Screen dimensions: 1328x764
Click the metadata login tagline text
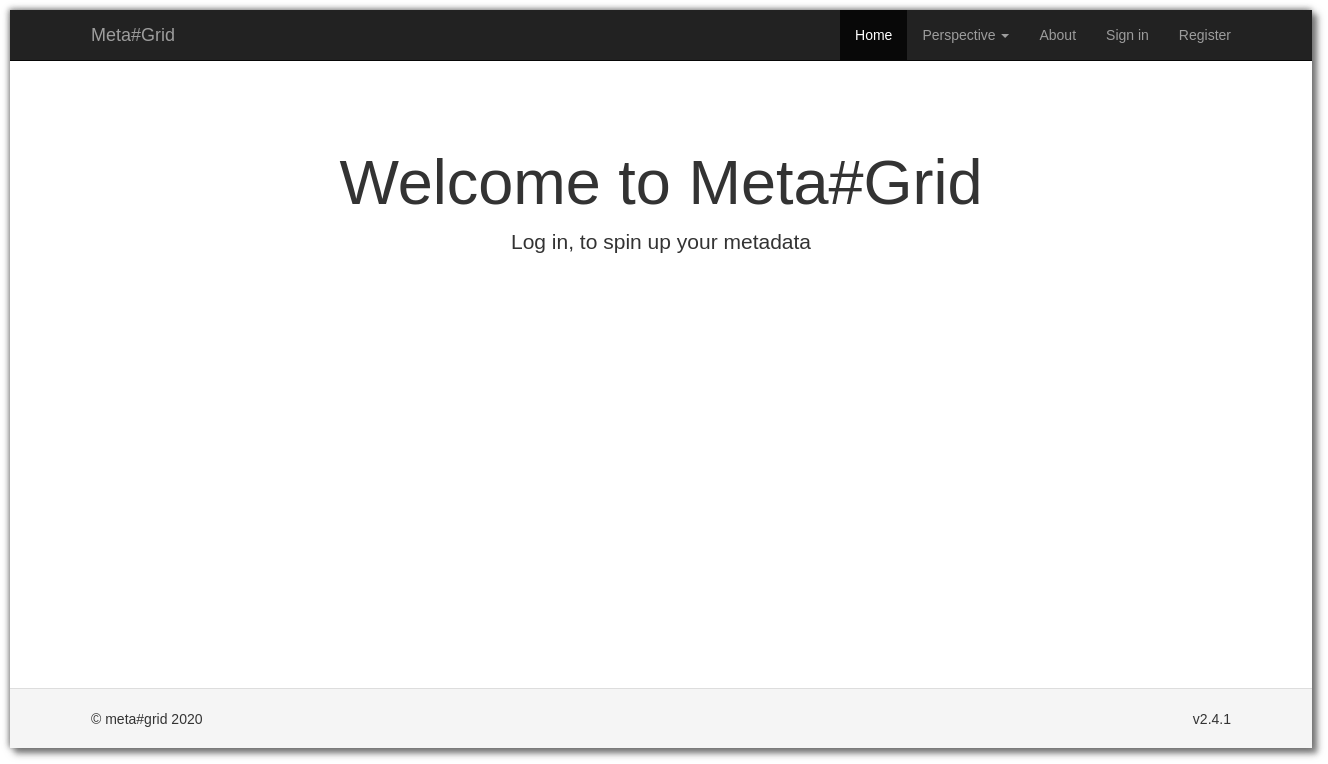661,242
